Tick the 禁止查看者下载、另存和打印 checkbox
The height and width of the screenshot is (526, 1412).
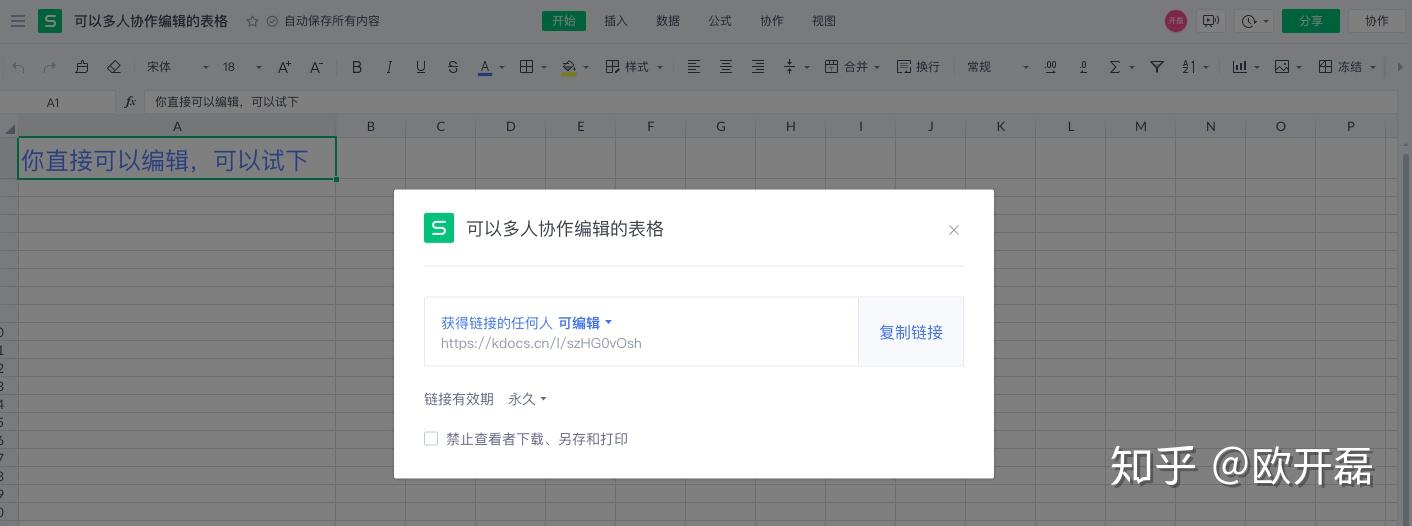click(431, 438)
